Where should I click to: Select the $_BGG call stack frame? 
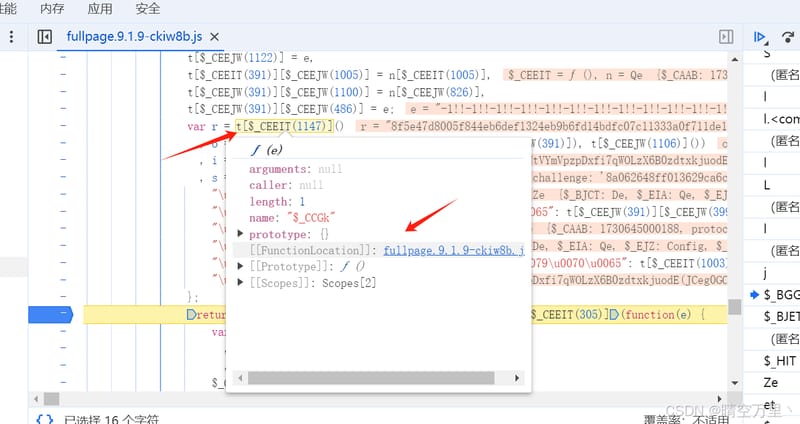click(781, 294)
